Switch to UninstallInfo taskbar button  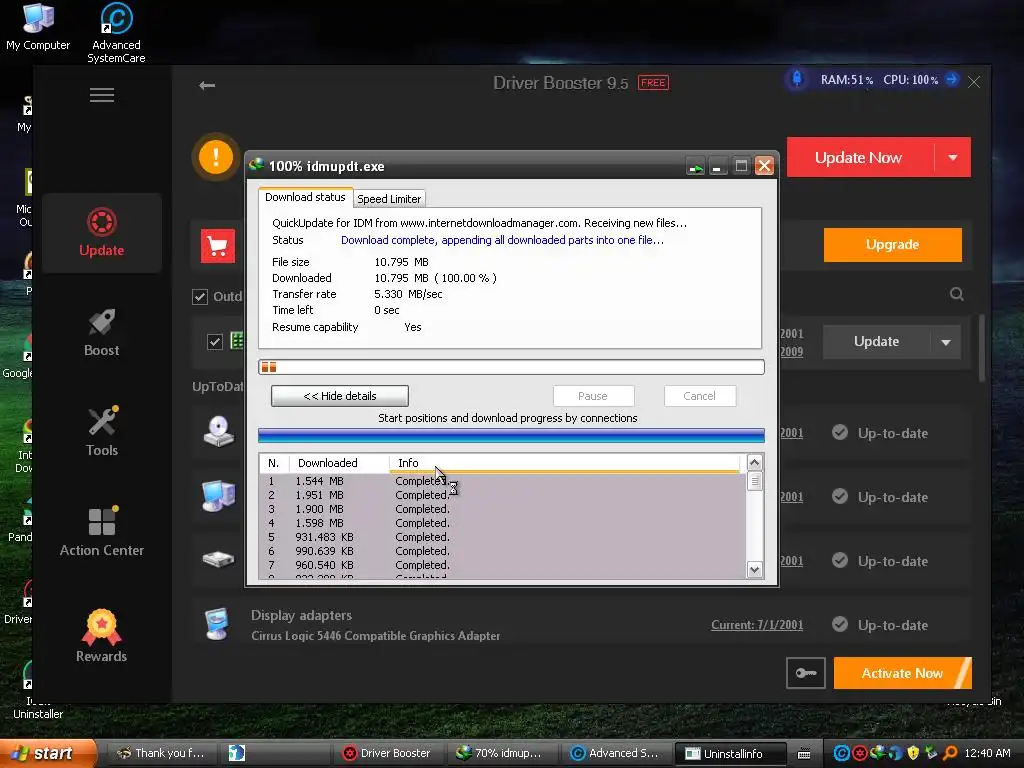tap(729, 754)
